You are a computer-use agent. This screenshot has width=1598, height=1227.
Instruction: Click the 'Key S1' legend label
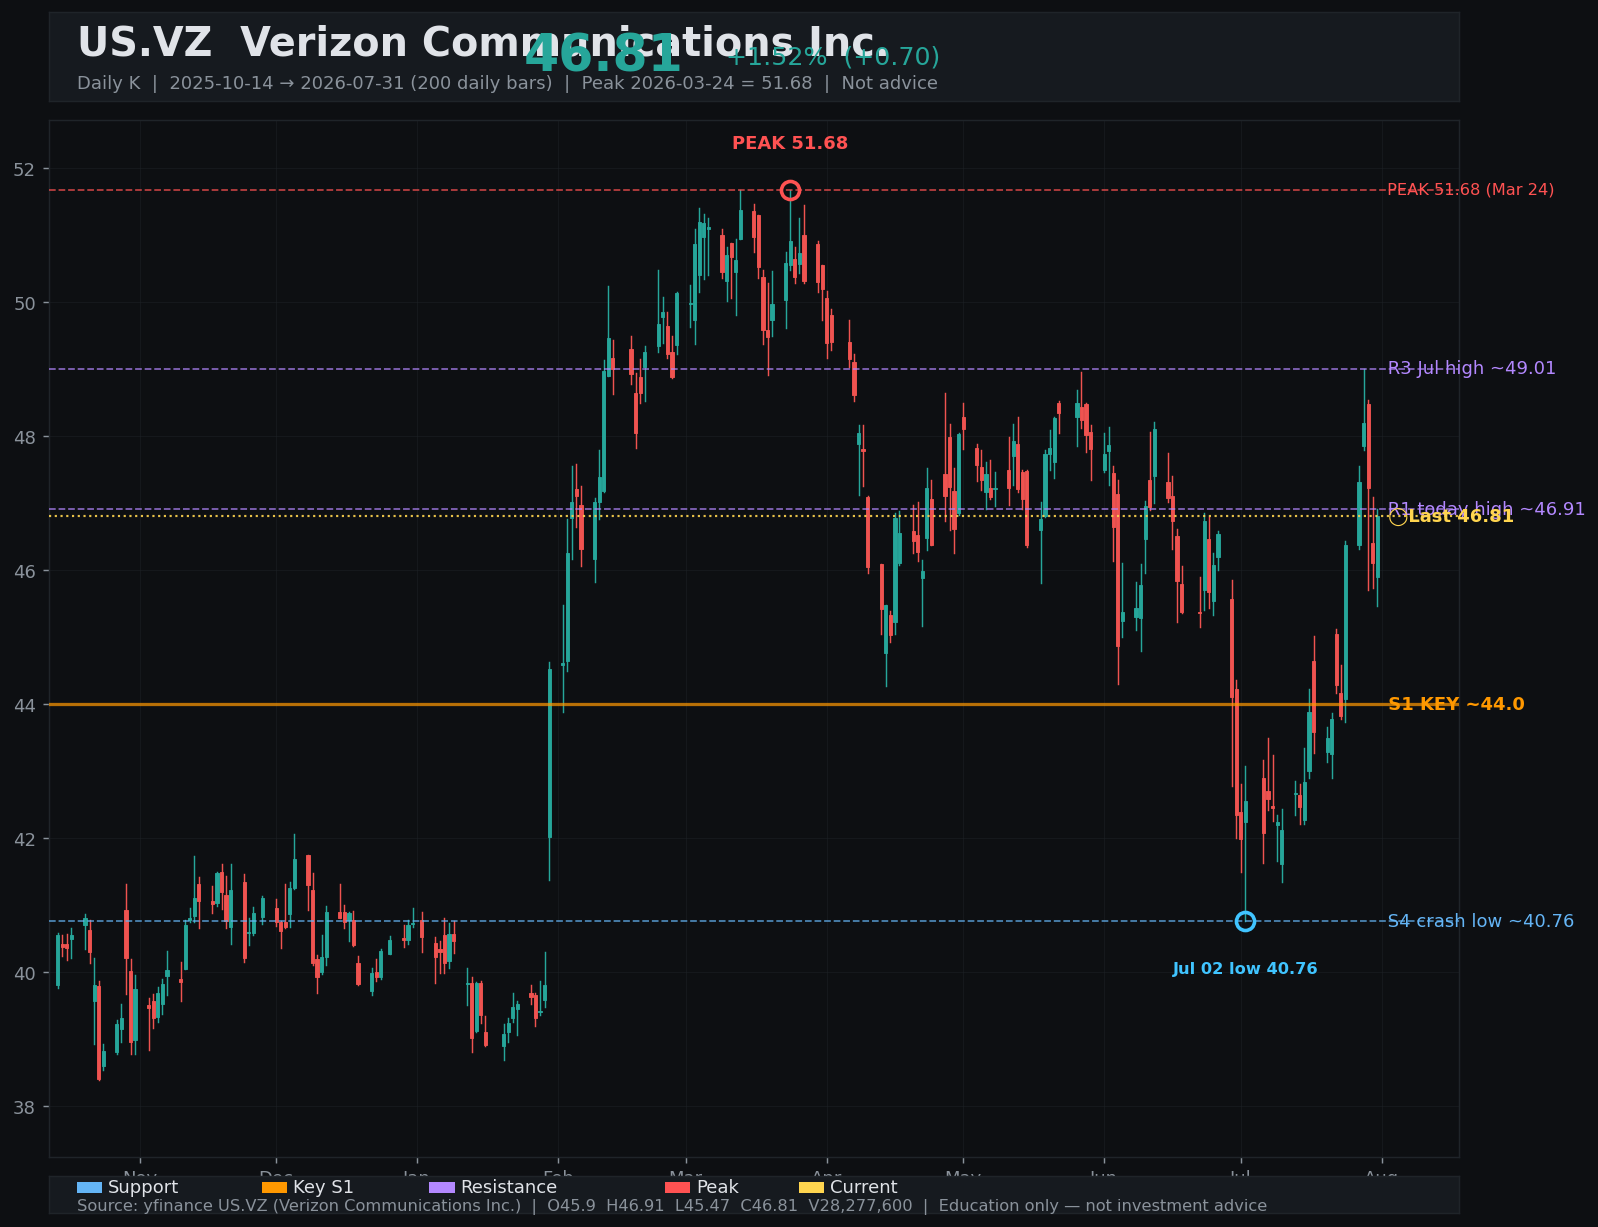click(x=323, y=1187)
